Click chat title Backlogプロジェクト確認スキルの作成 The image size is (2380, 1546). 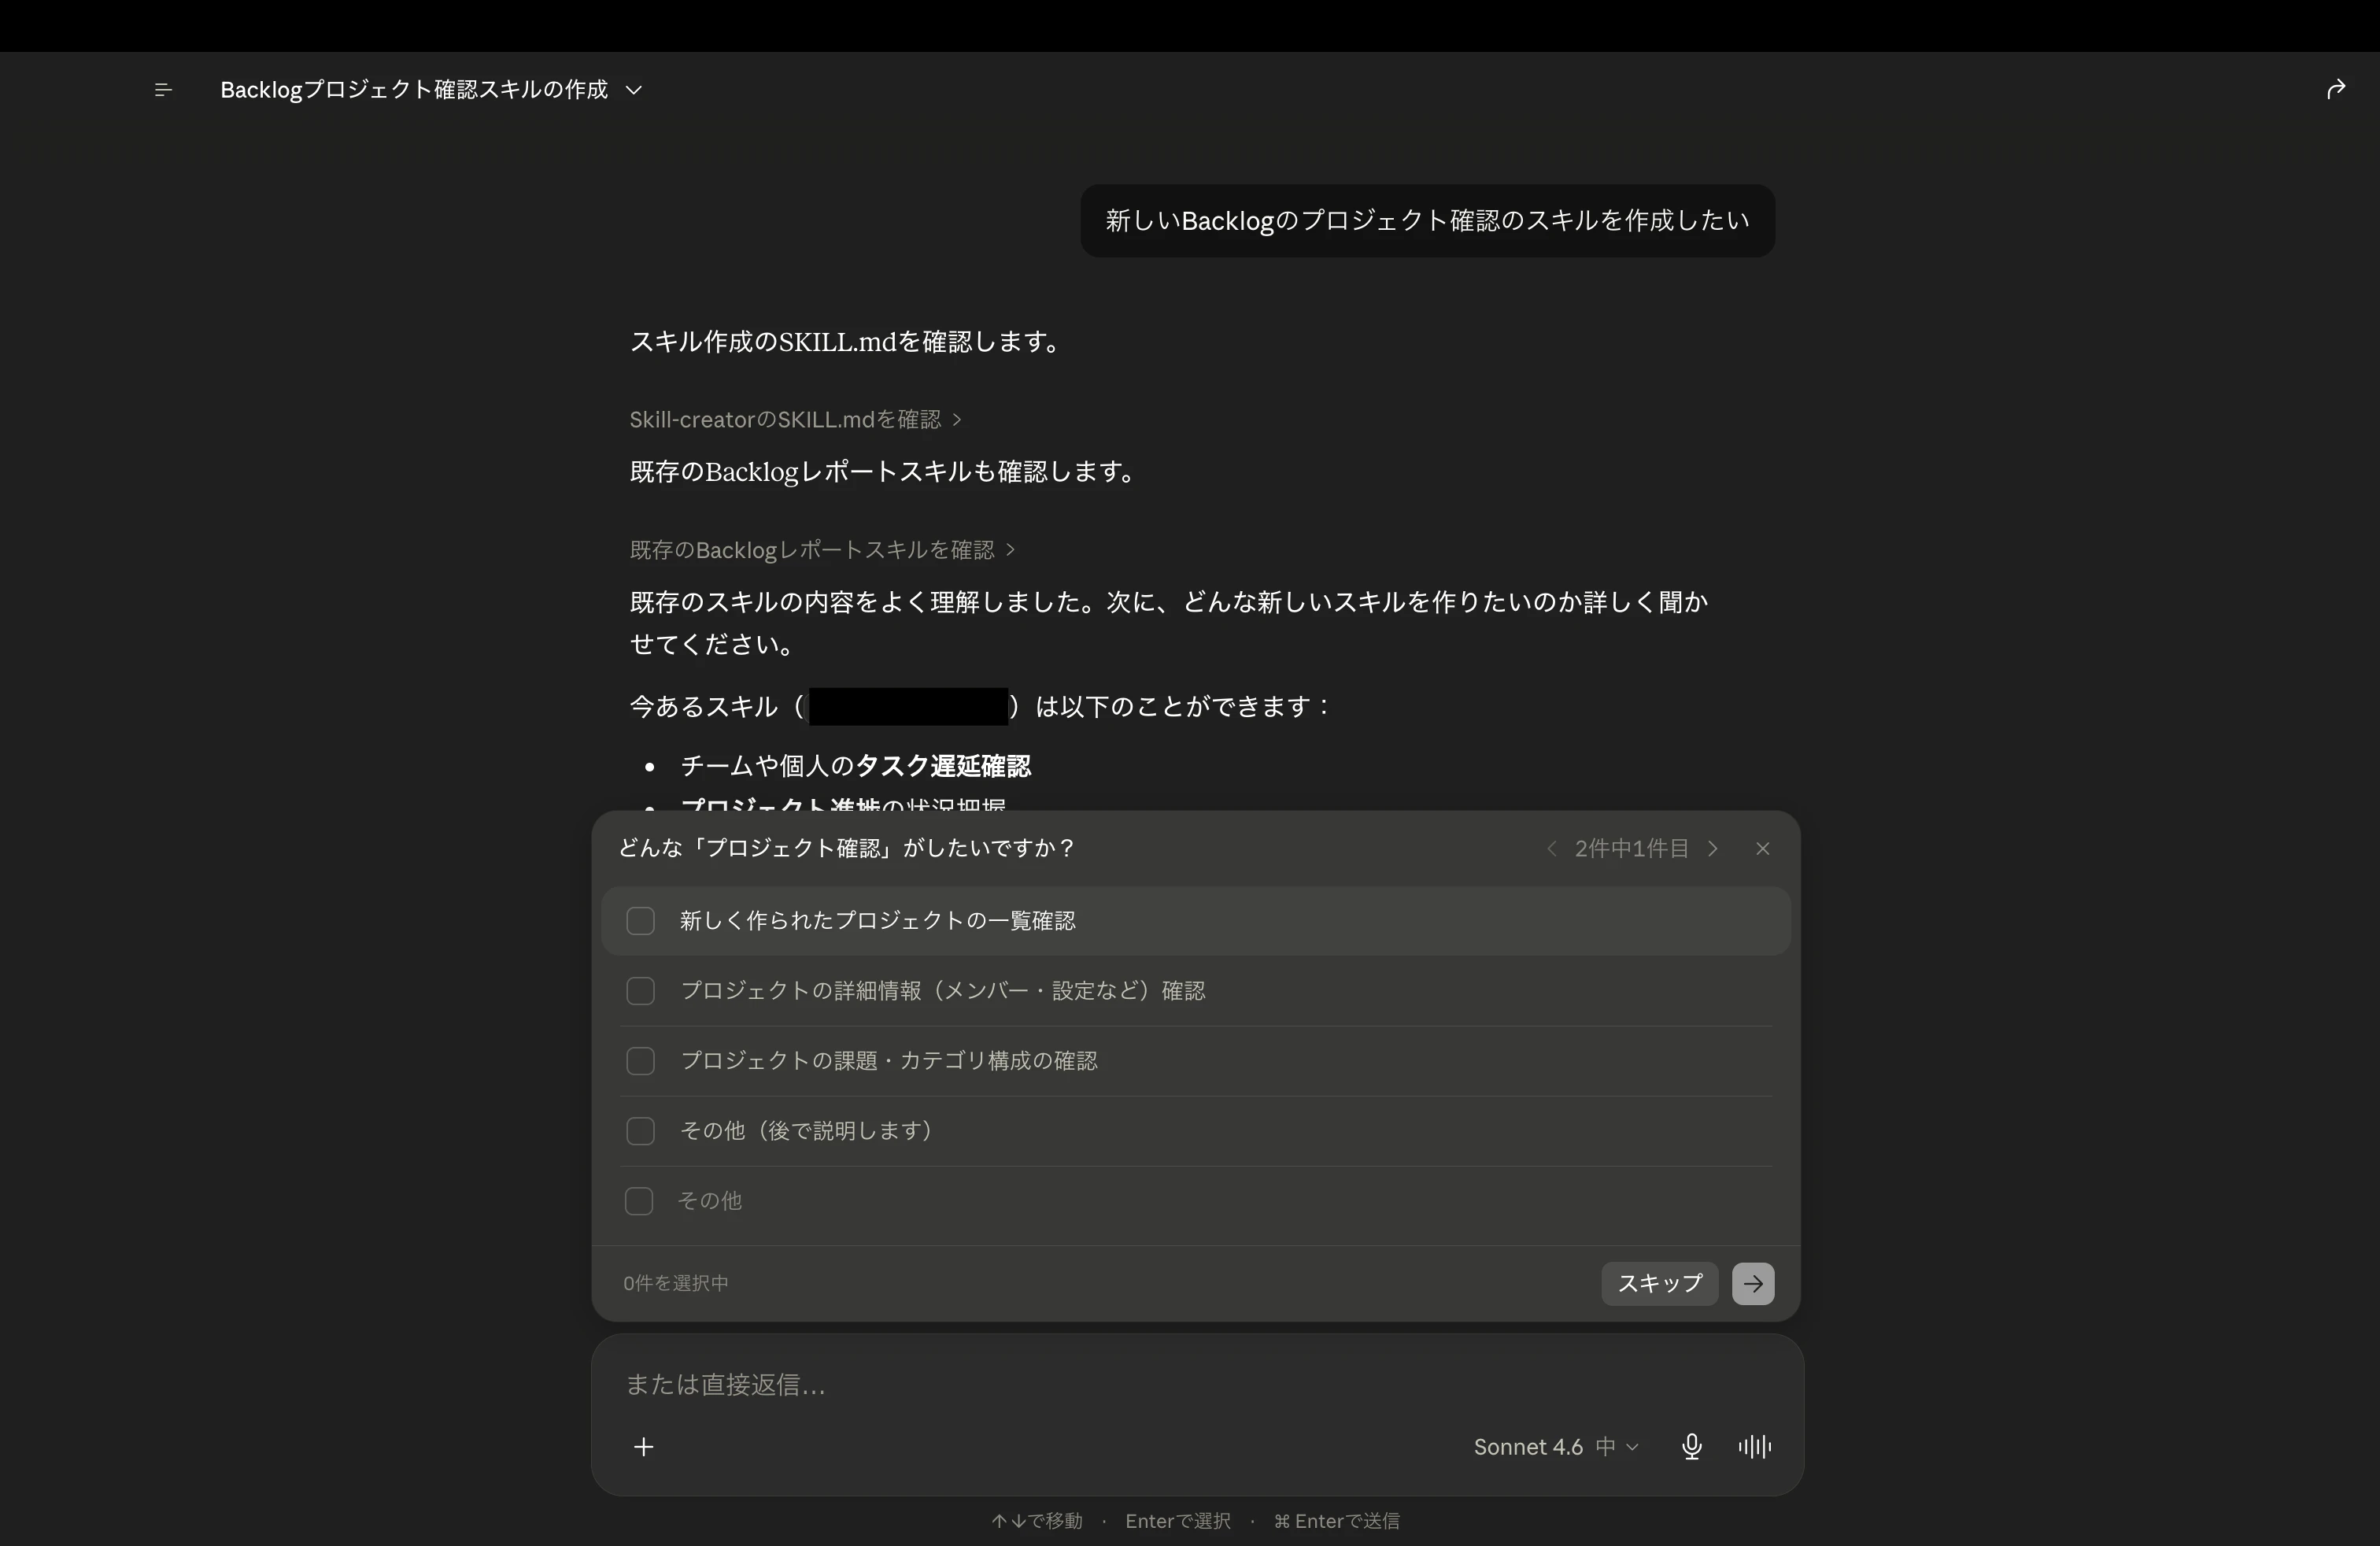[414, 90]
